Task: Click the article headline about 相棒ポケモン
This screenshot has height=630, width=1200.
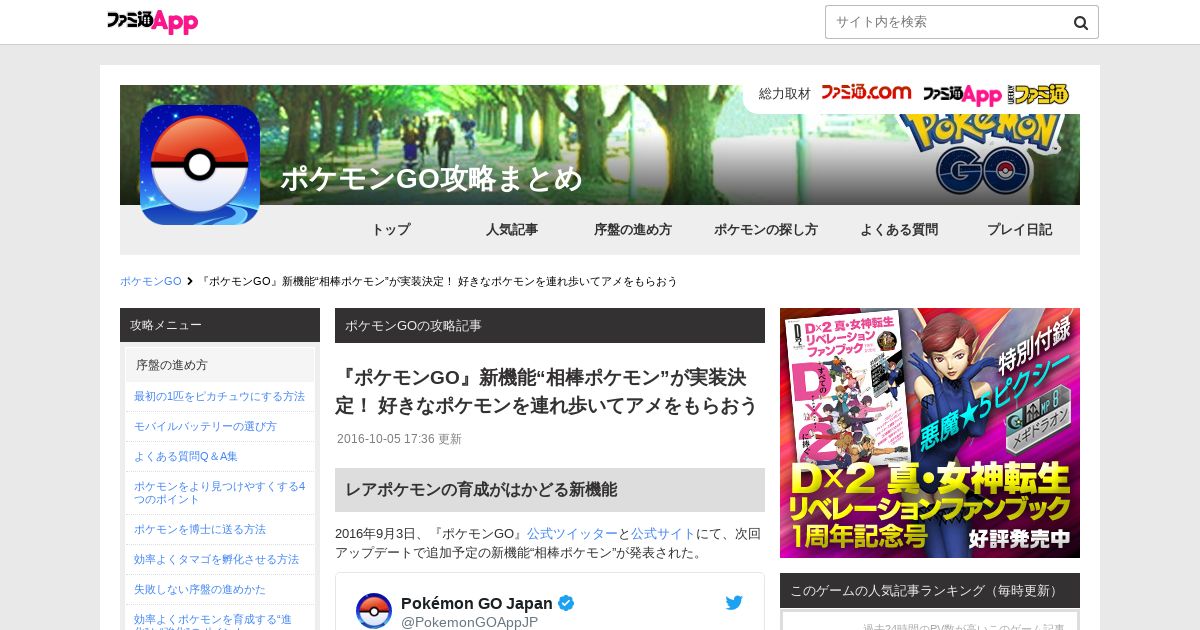Action: [547, 391]
